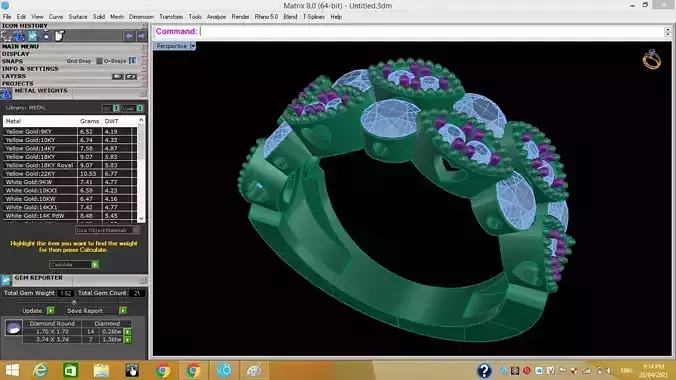Open File menu
Viewport: 676px width, 380px height.
[x=7, y=17]
